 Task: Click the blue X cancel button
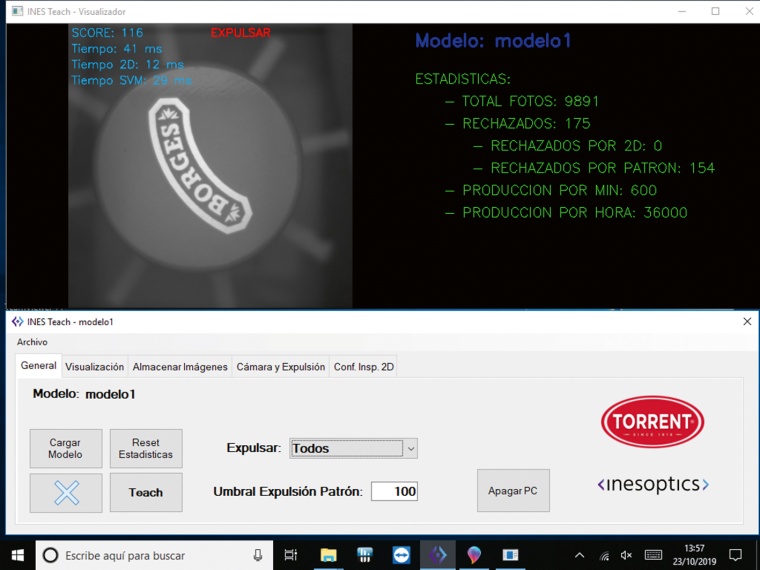click(x=66, y=493)
